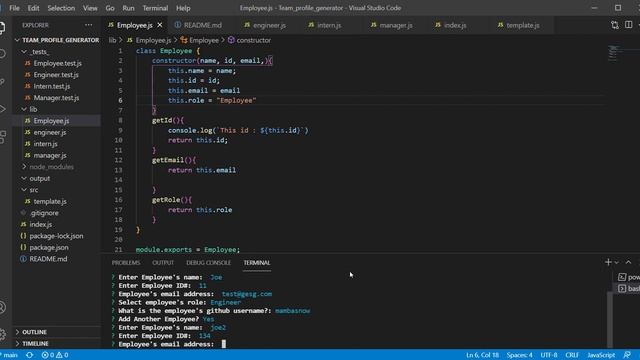
Task: Show the PROBLEMS panel tab
Action: [126, 263]
